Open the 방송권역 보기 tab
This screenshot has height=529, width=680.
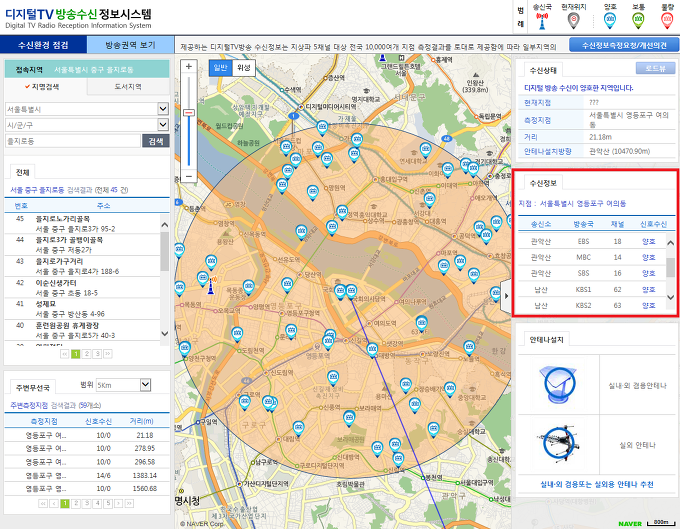coord(131,45)
